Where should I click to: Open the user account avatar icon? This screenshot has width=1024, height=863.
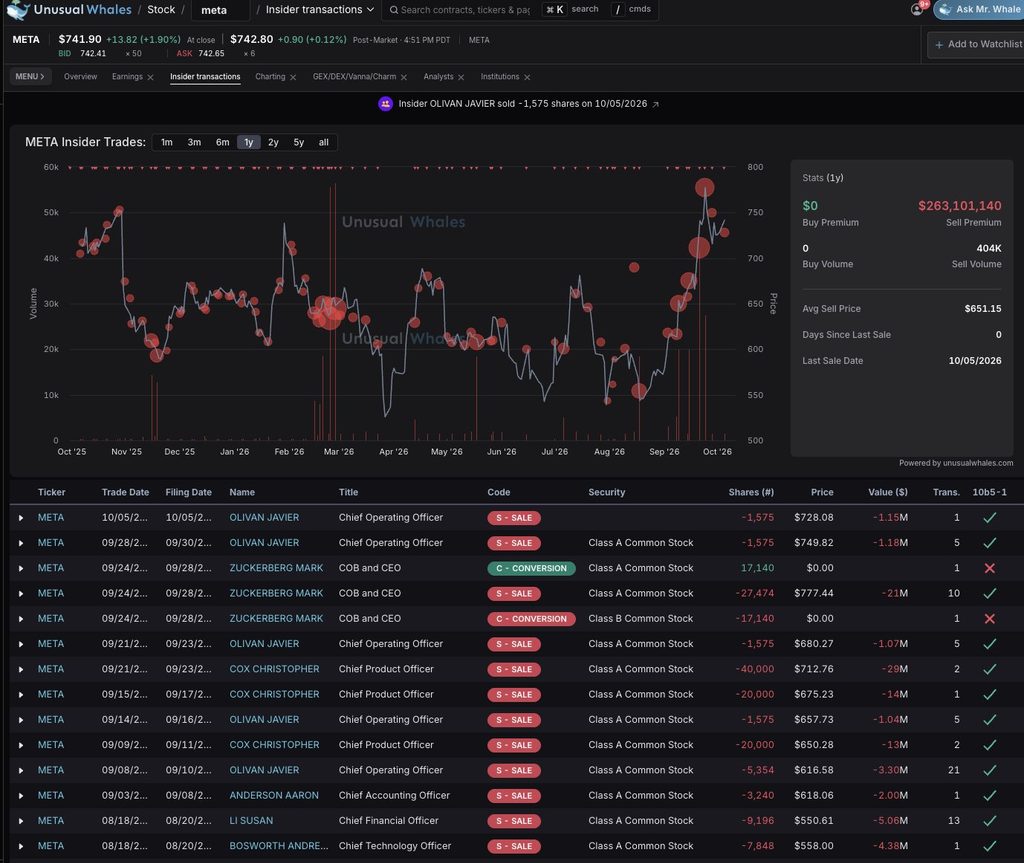[x=917, y=9]
